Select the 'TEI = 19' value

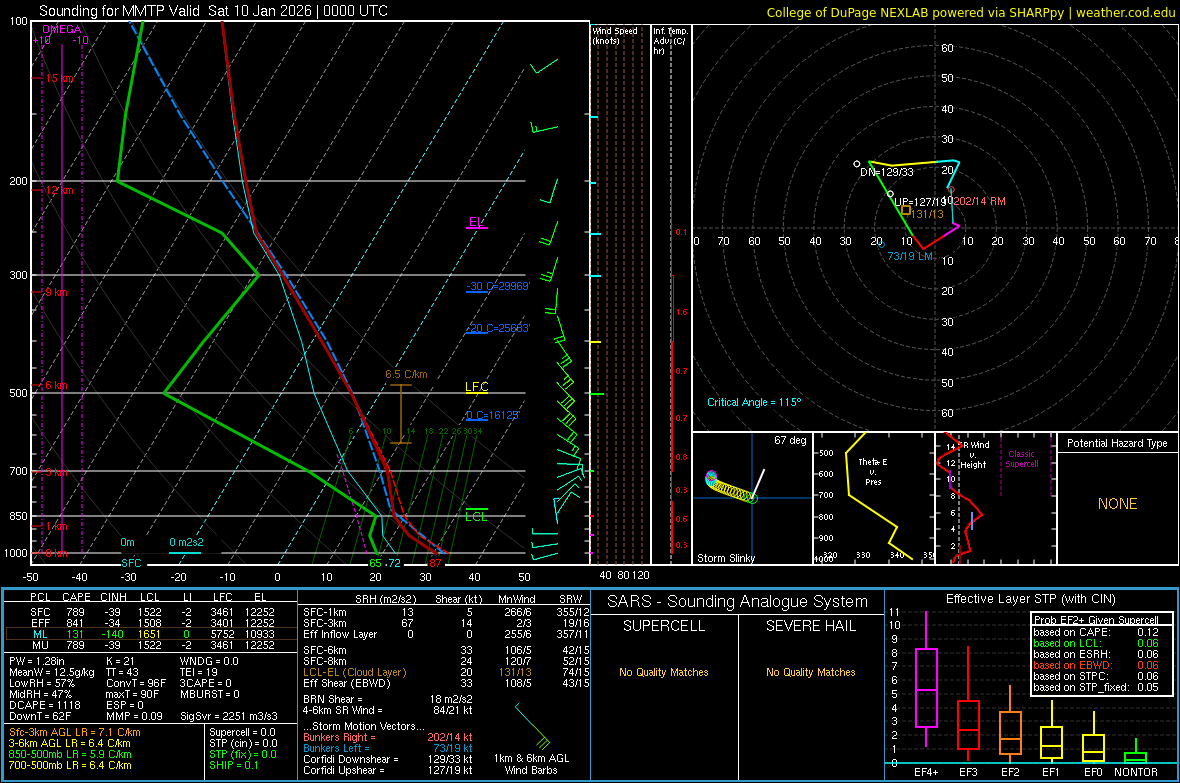199,672
